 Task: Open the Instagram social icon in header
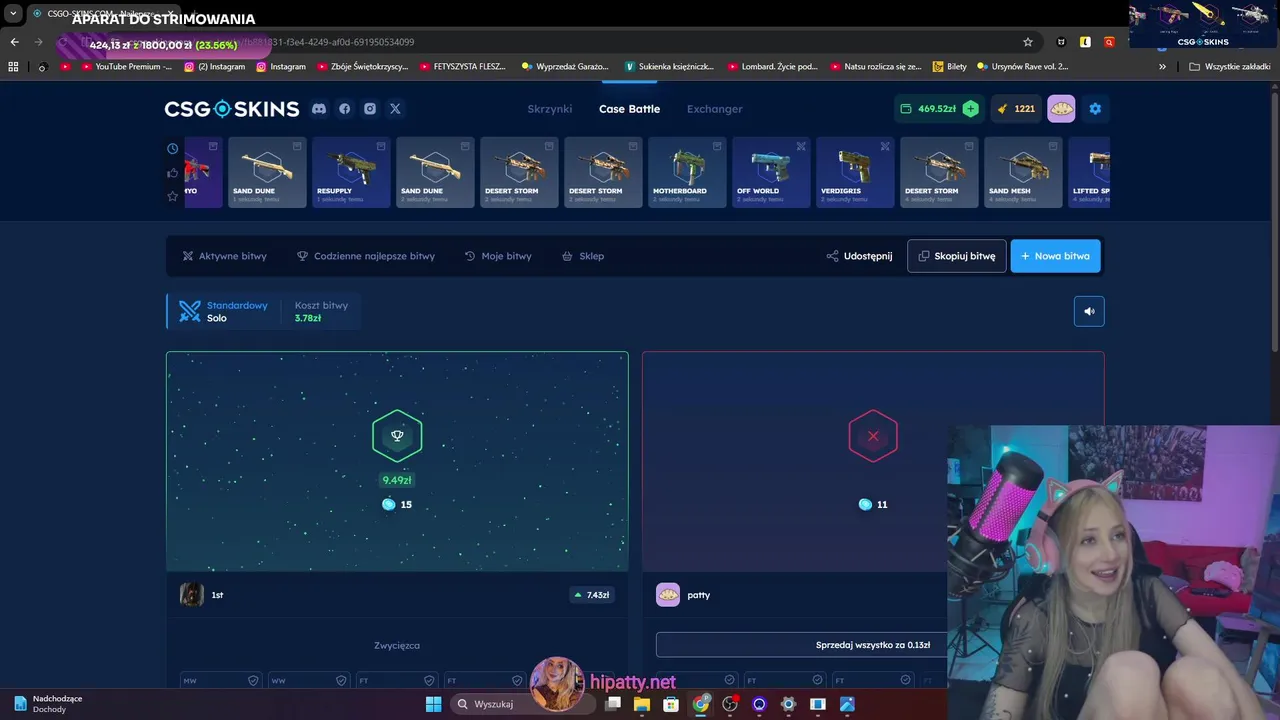[370, 109]
